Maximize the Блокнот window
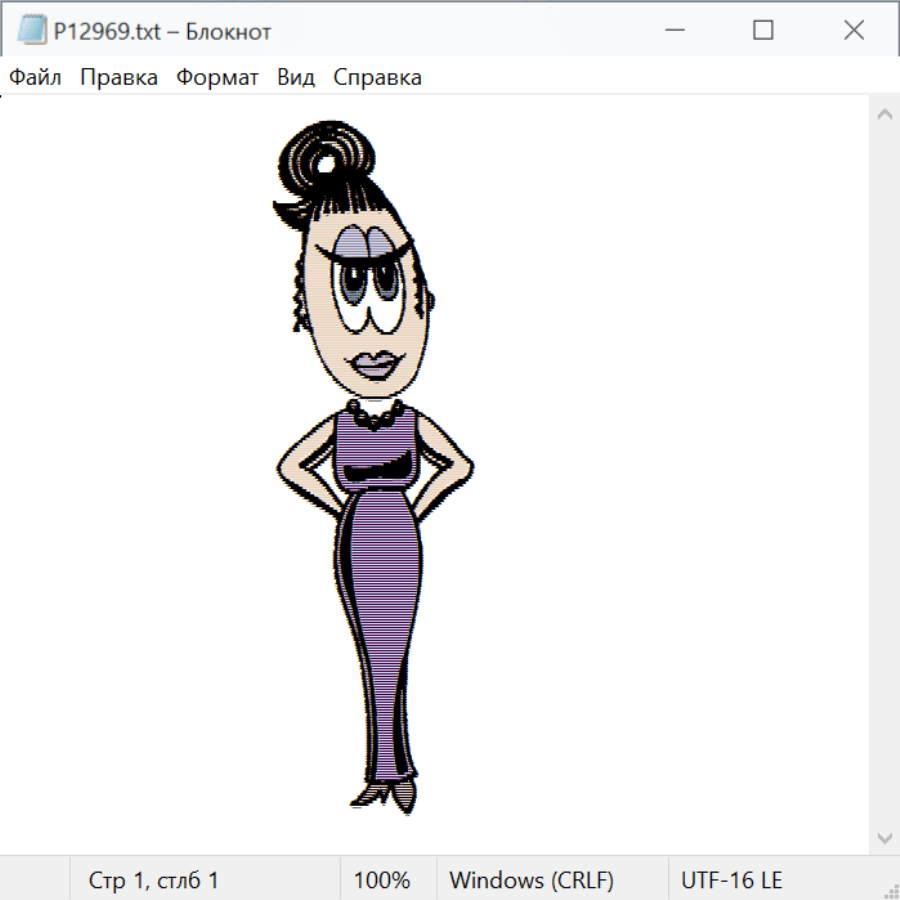900x900 pixels. tap(763, 31)
